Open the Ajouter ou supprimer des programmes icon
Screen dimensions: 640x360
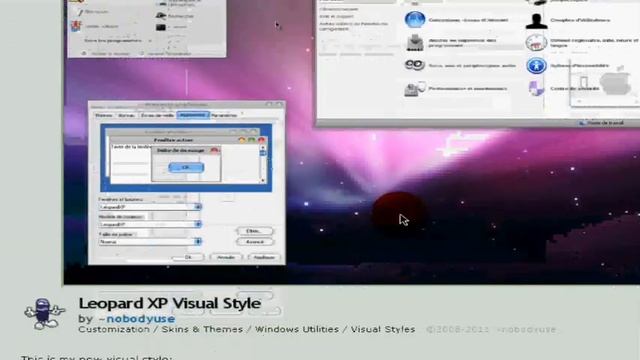[x=416, y=42]
